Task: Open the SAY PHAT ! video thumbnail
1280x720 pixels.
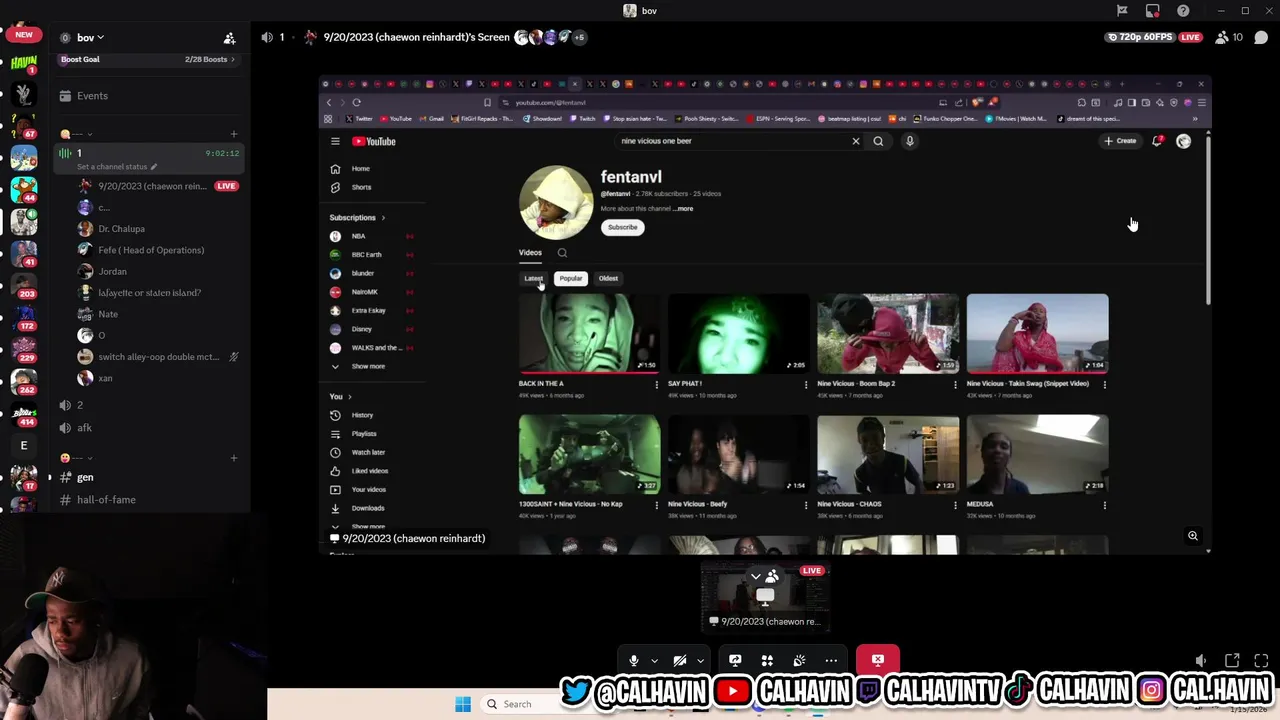Action: coord(738,333)
